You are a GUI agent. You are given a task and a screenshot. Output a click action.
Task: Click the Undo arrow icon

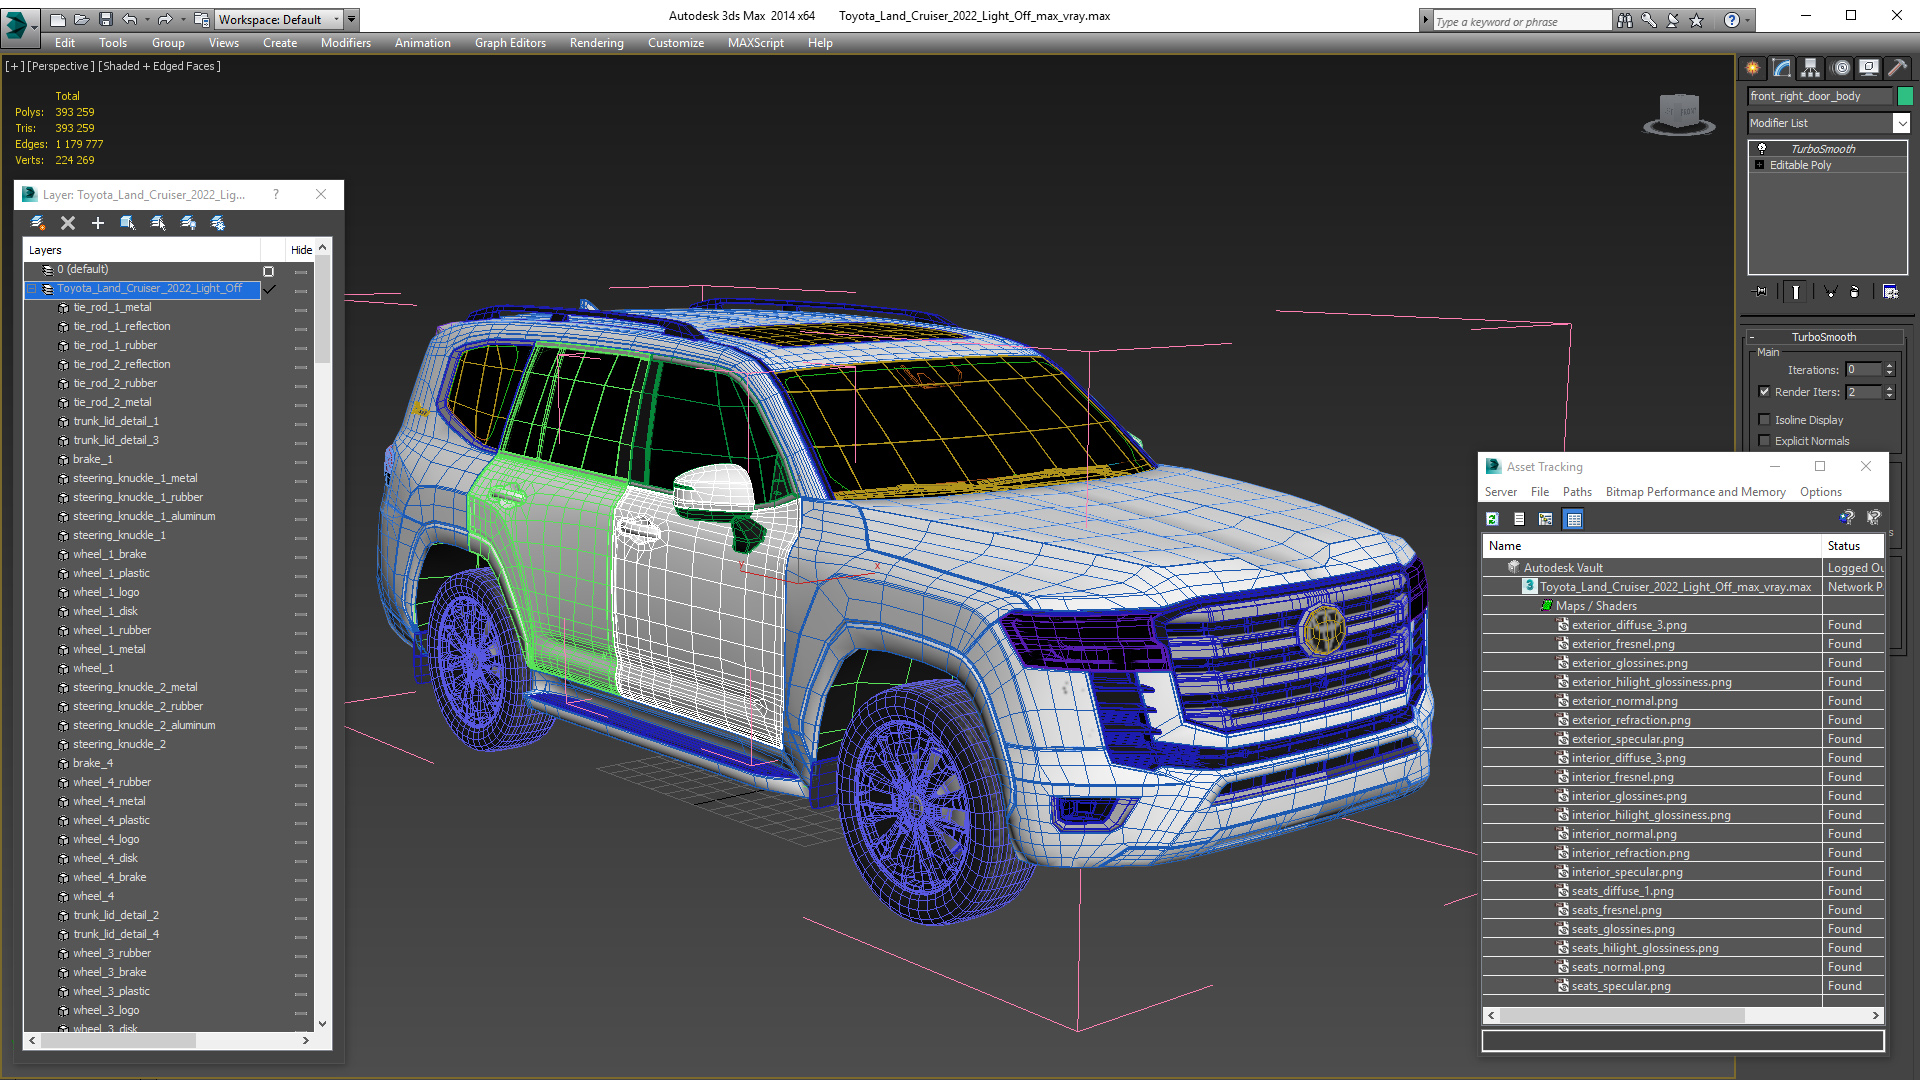coord(130,19)
